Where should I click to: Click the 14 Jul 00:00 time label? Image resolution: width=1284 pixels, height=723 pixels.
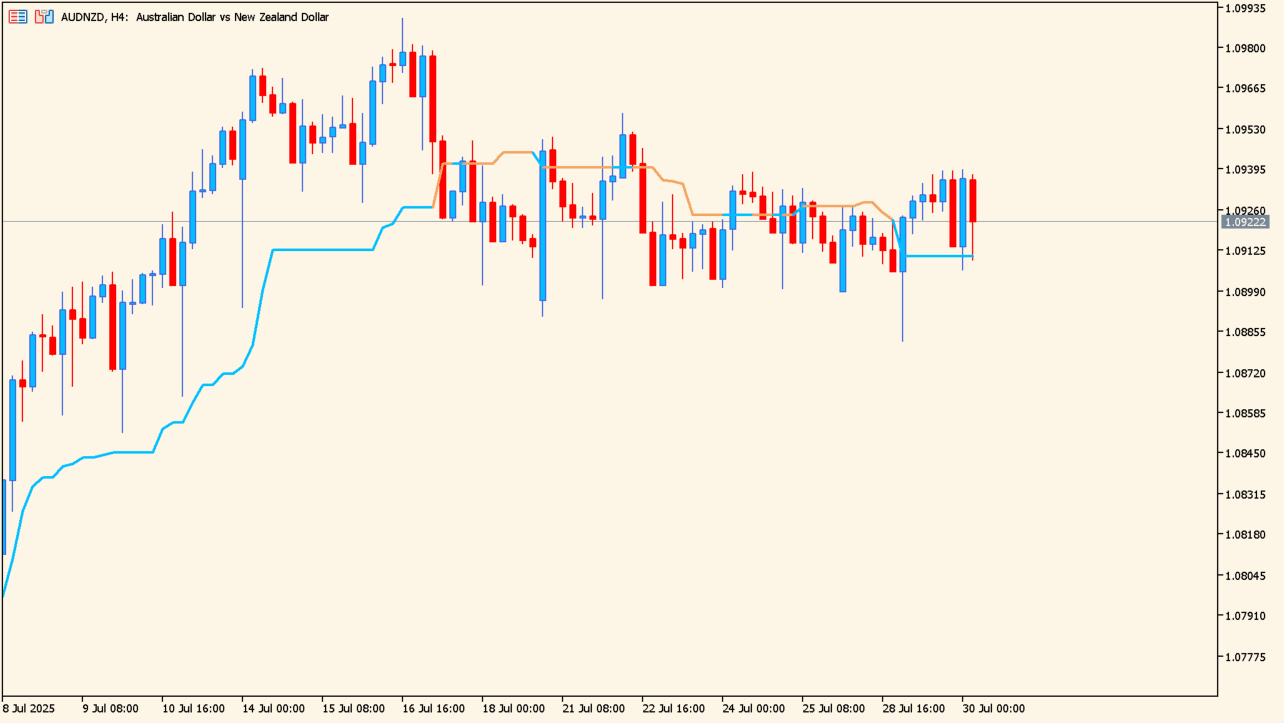coord(273,709)
